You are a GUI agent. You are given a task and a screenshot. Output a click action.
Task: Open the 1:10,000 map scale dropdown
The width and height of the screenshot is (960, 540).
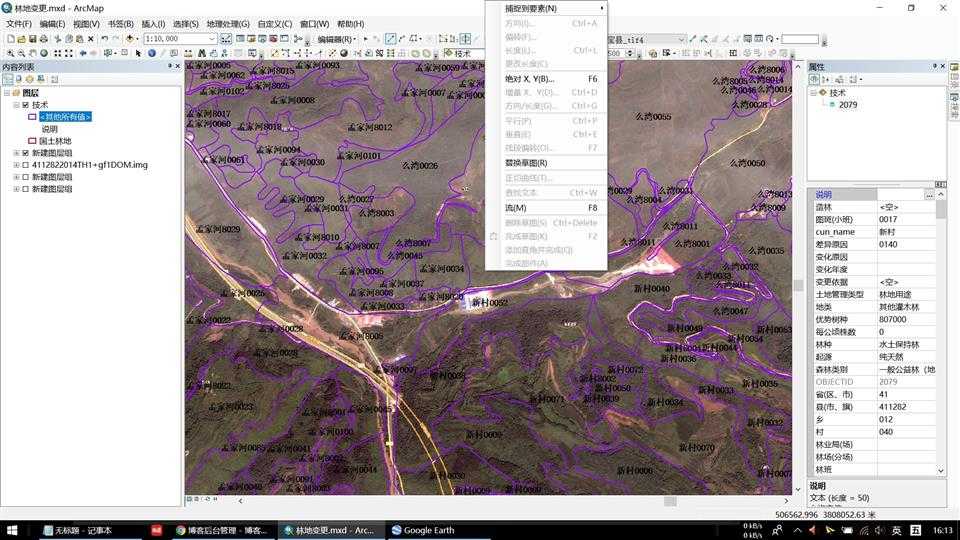coord(212,39)
